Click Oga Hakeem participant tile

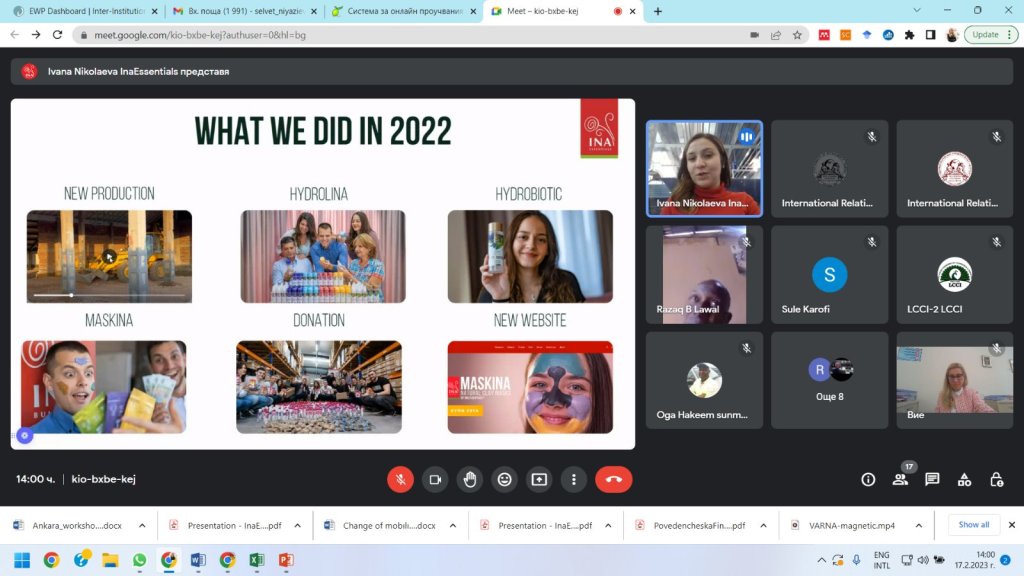click(704, 380)
